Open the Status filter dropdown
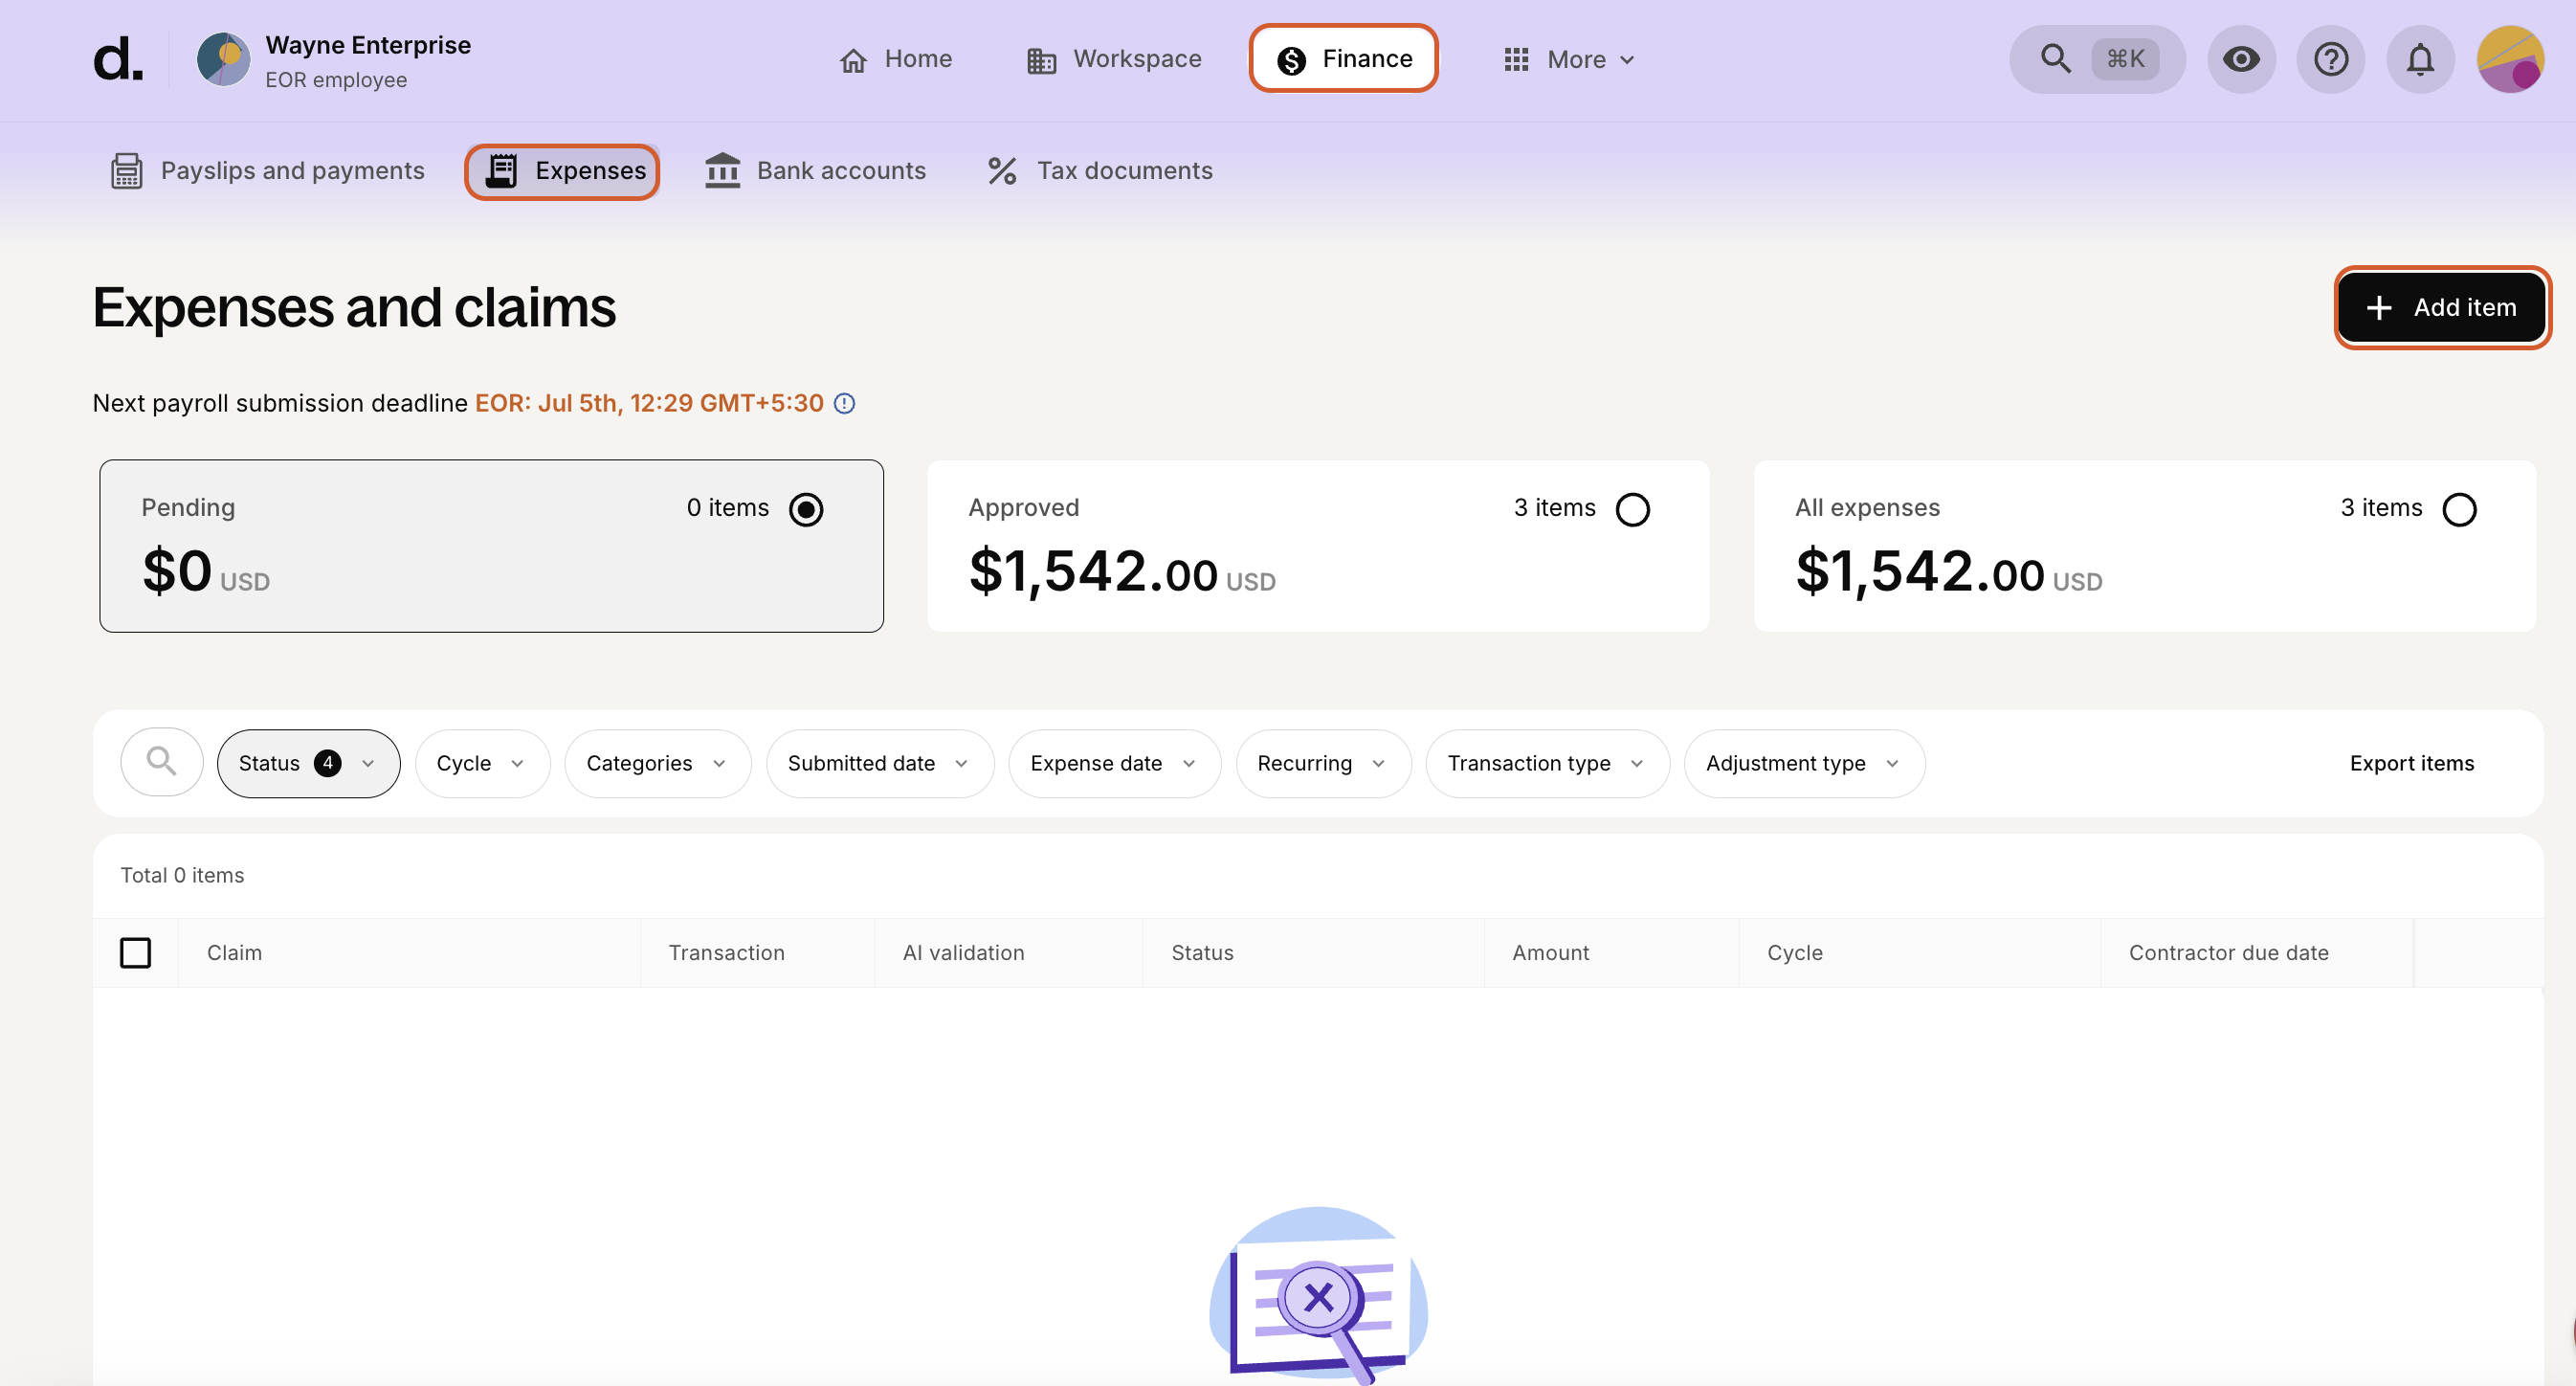 (307, 762)
